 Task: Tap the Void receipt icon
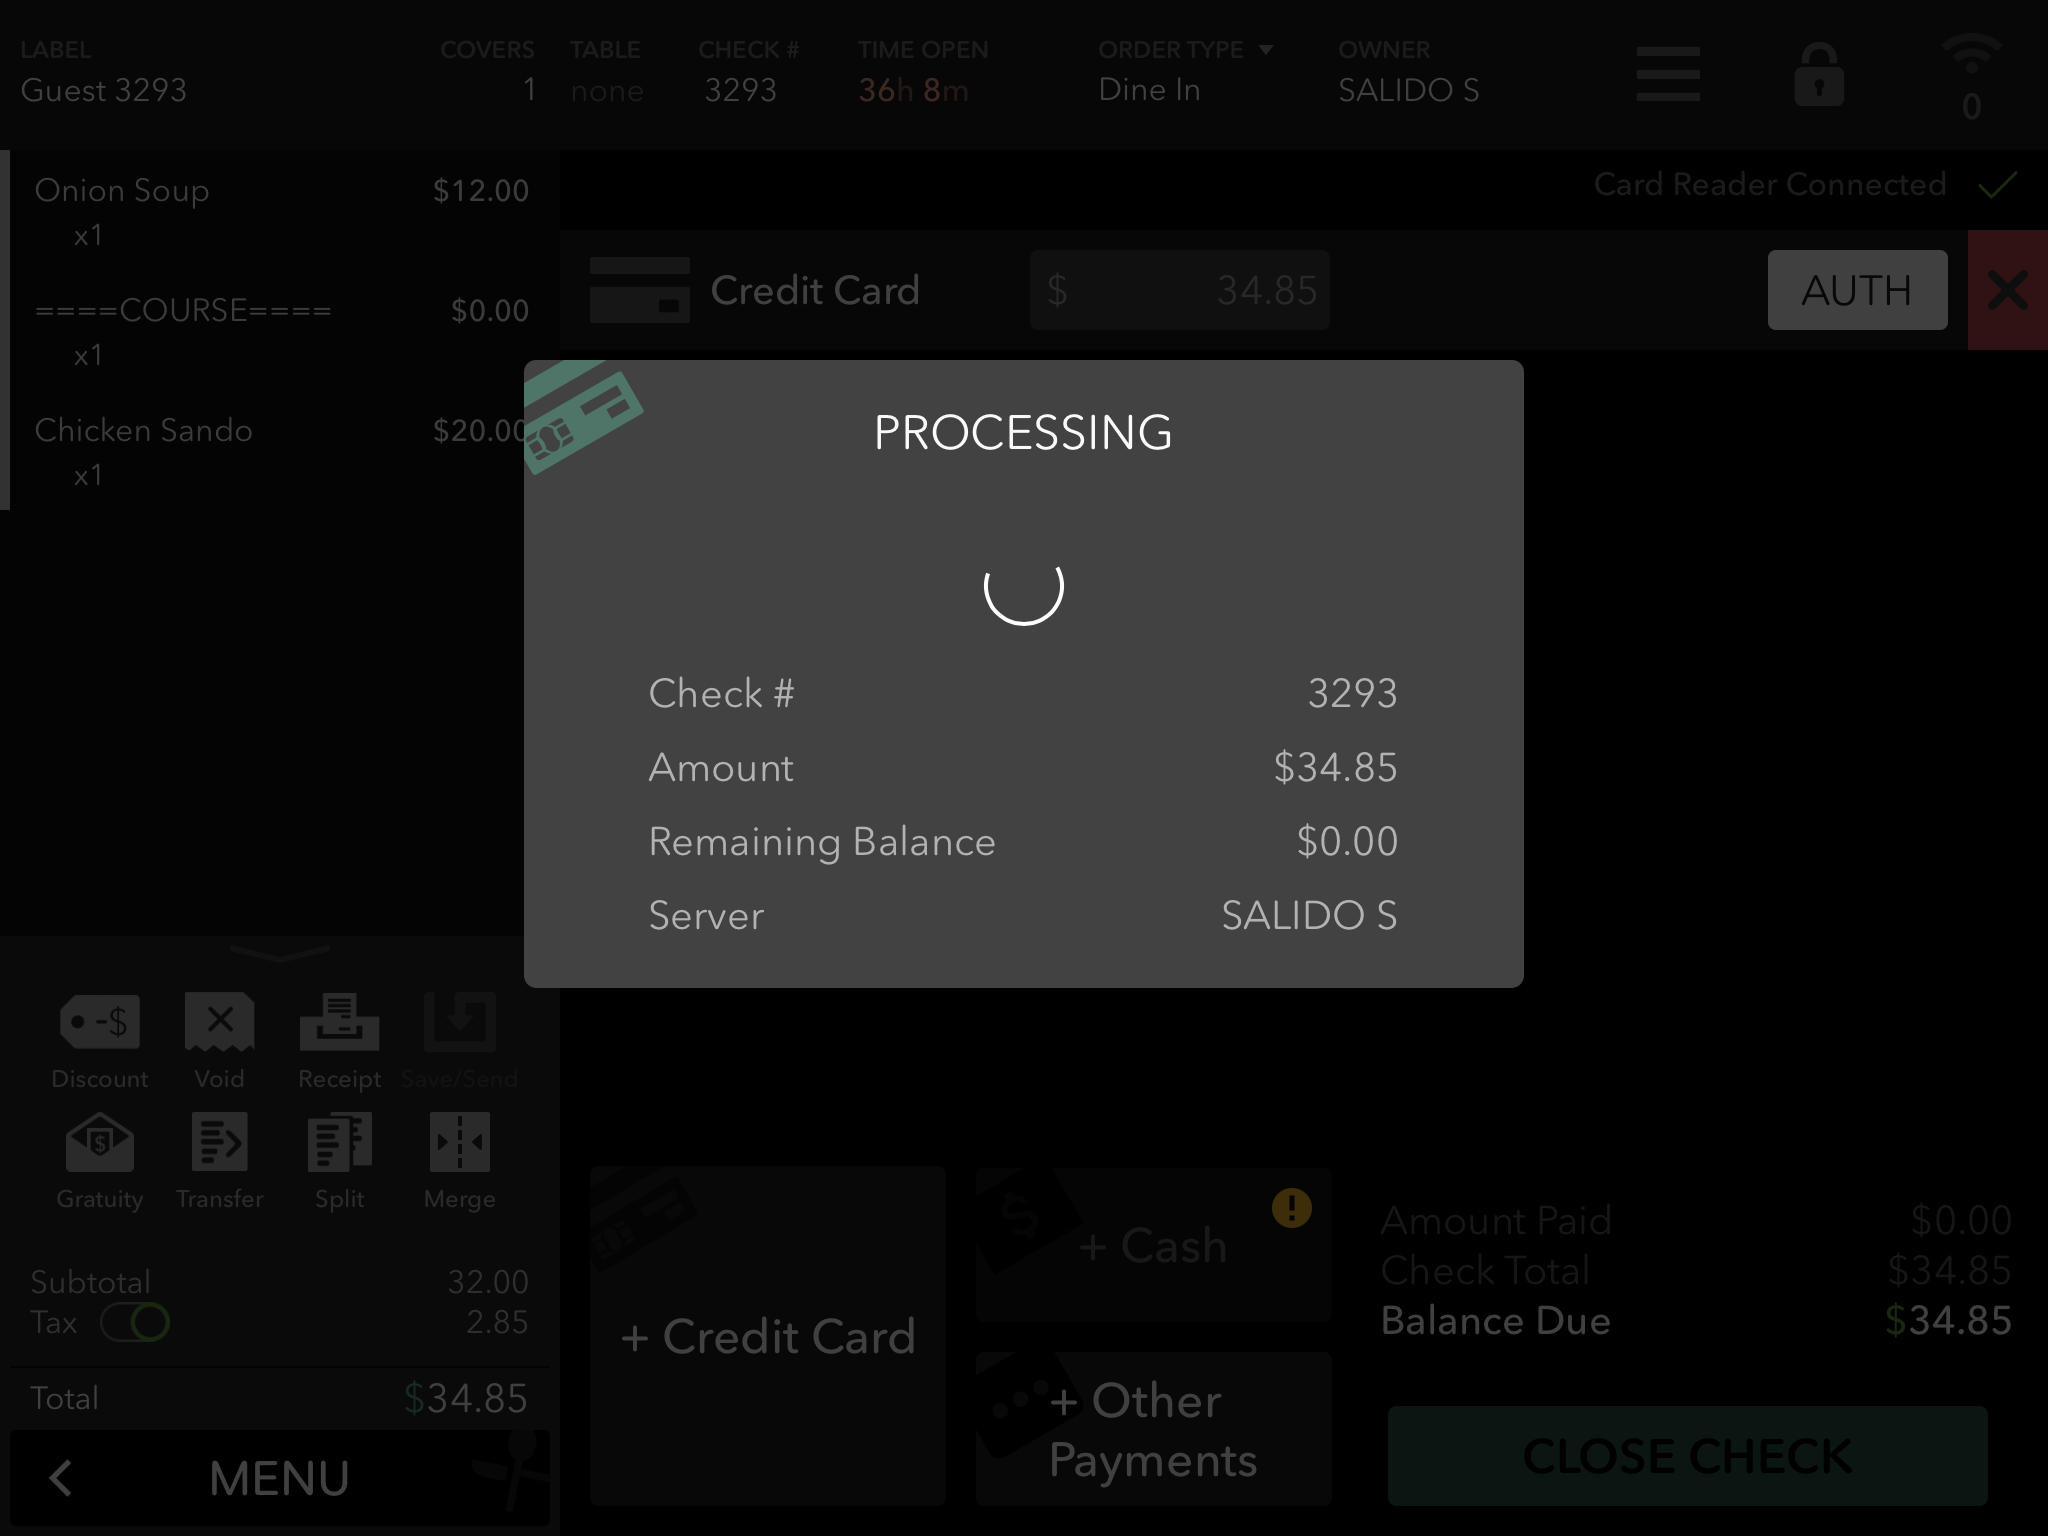click(x=219, y=1023)
